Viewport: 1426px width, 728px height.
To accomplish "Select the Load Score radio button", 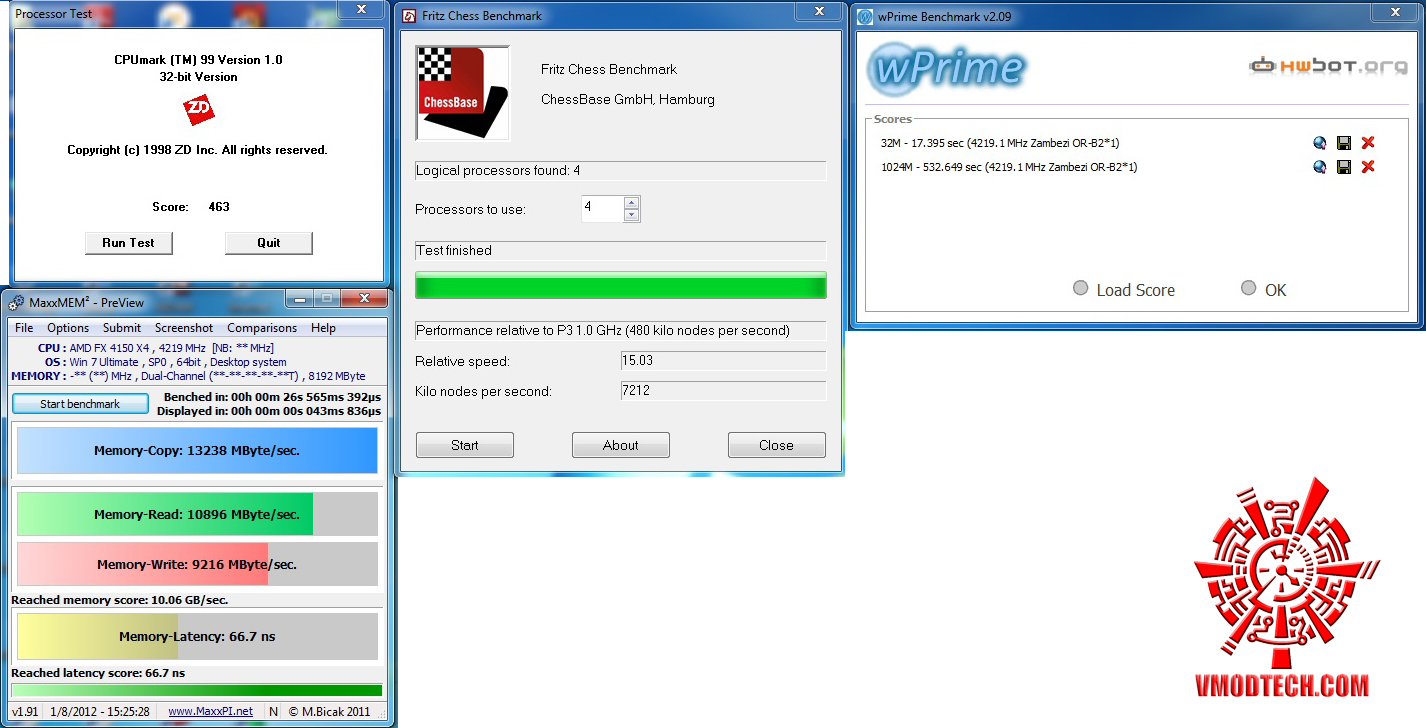I will [x=1080, y=288].
